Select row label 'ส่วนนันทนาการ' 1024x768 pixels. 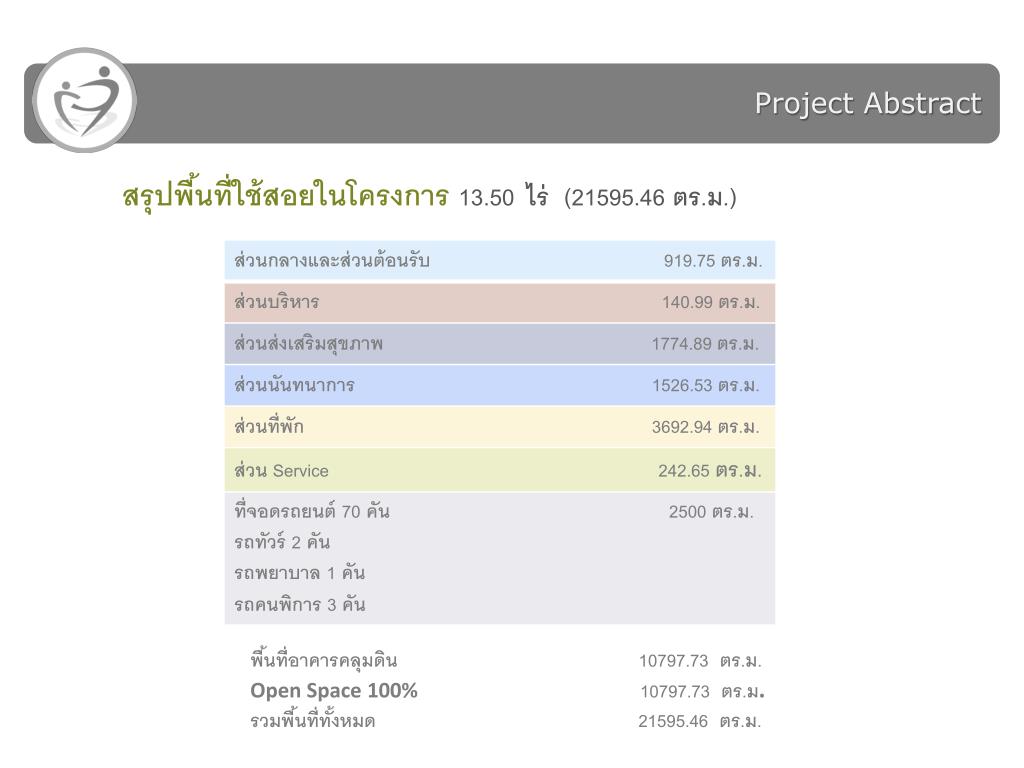coord(295,385)
